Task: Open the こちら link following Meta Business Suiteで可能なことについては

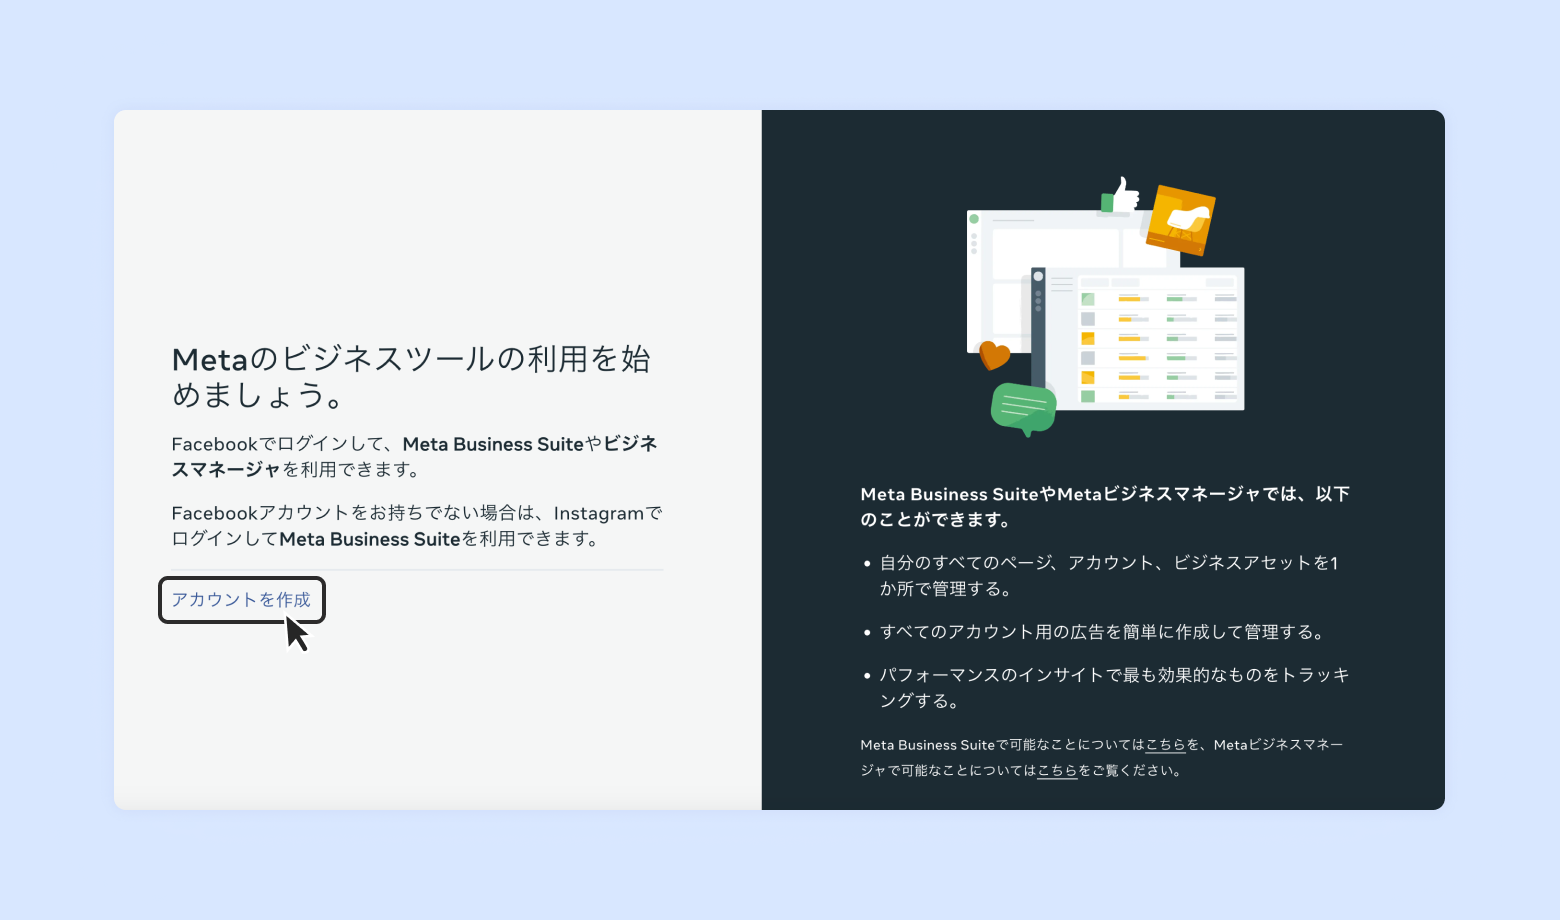Action: coord(1165,745)
